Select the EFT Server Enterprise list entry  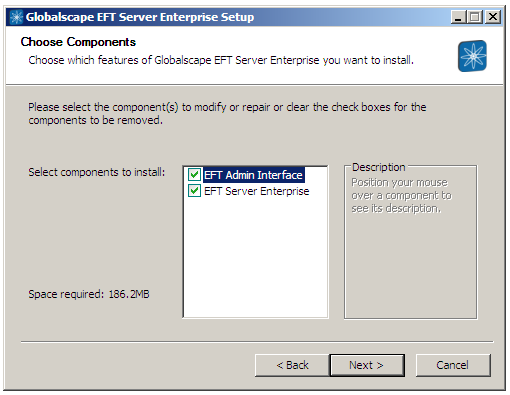tap(257, 191)
